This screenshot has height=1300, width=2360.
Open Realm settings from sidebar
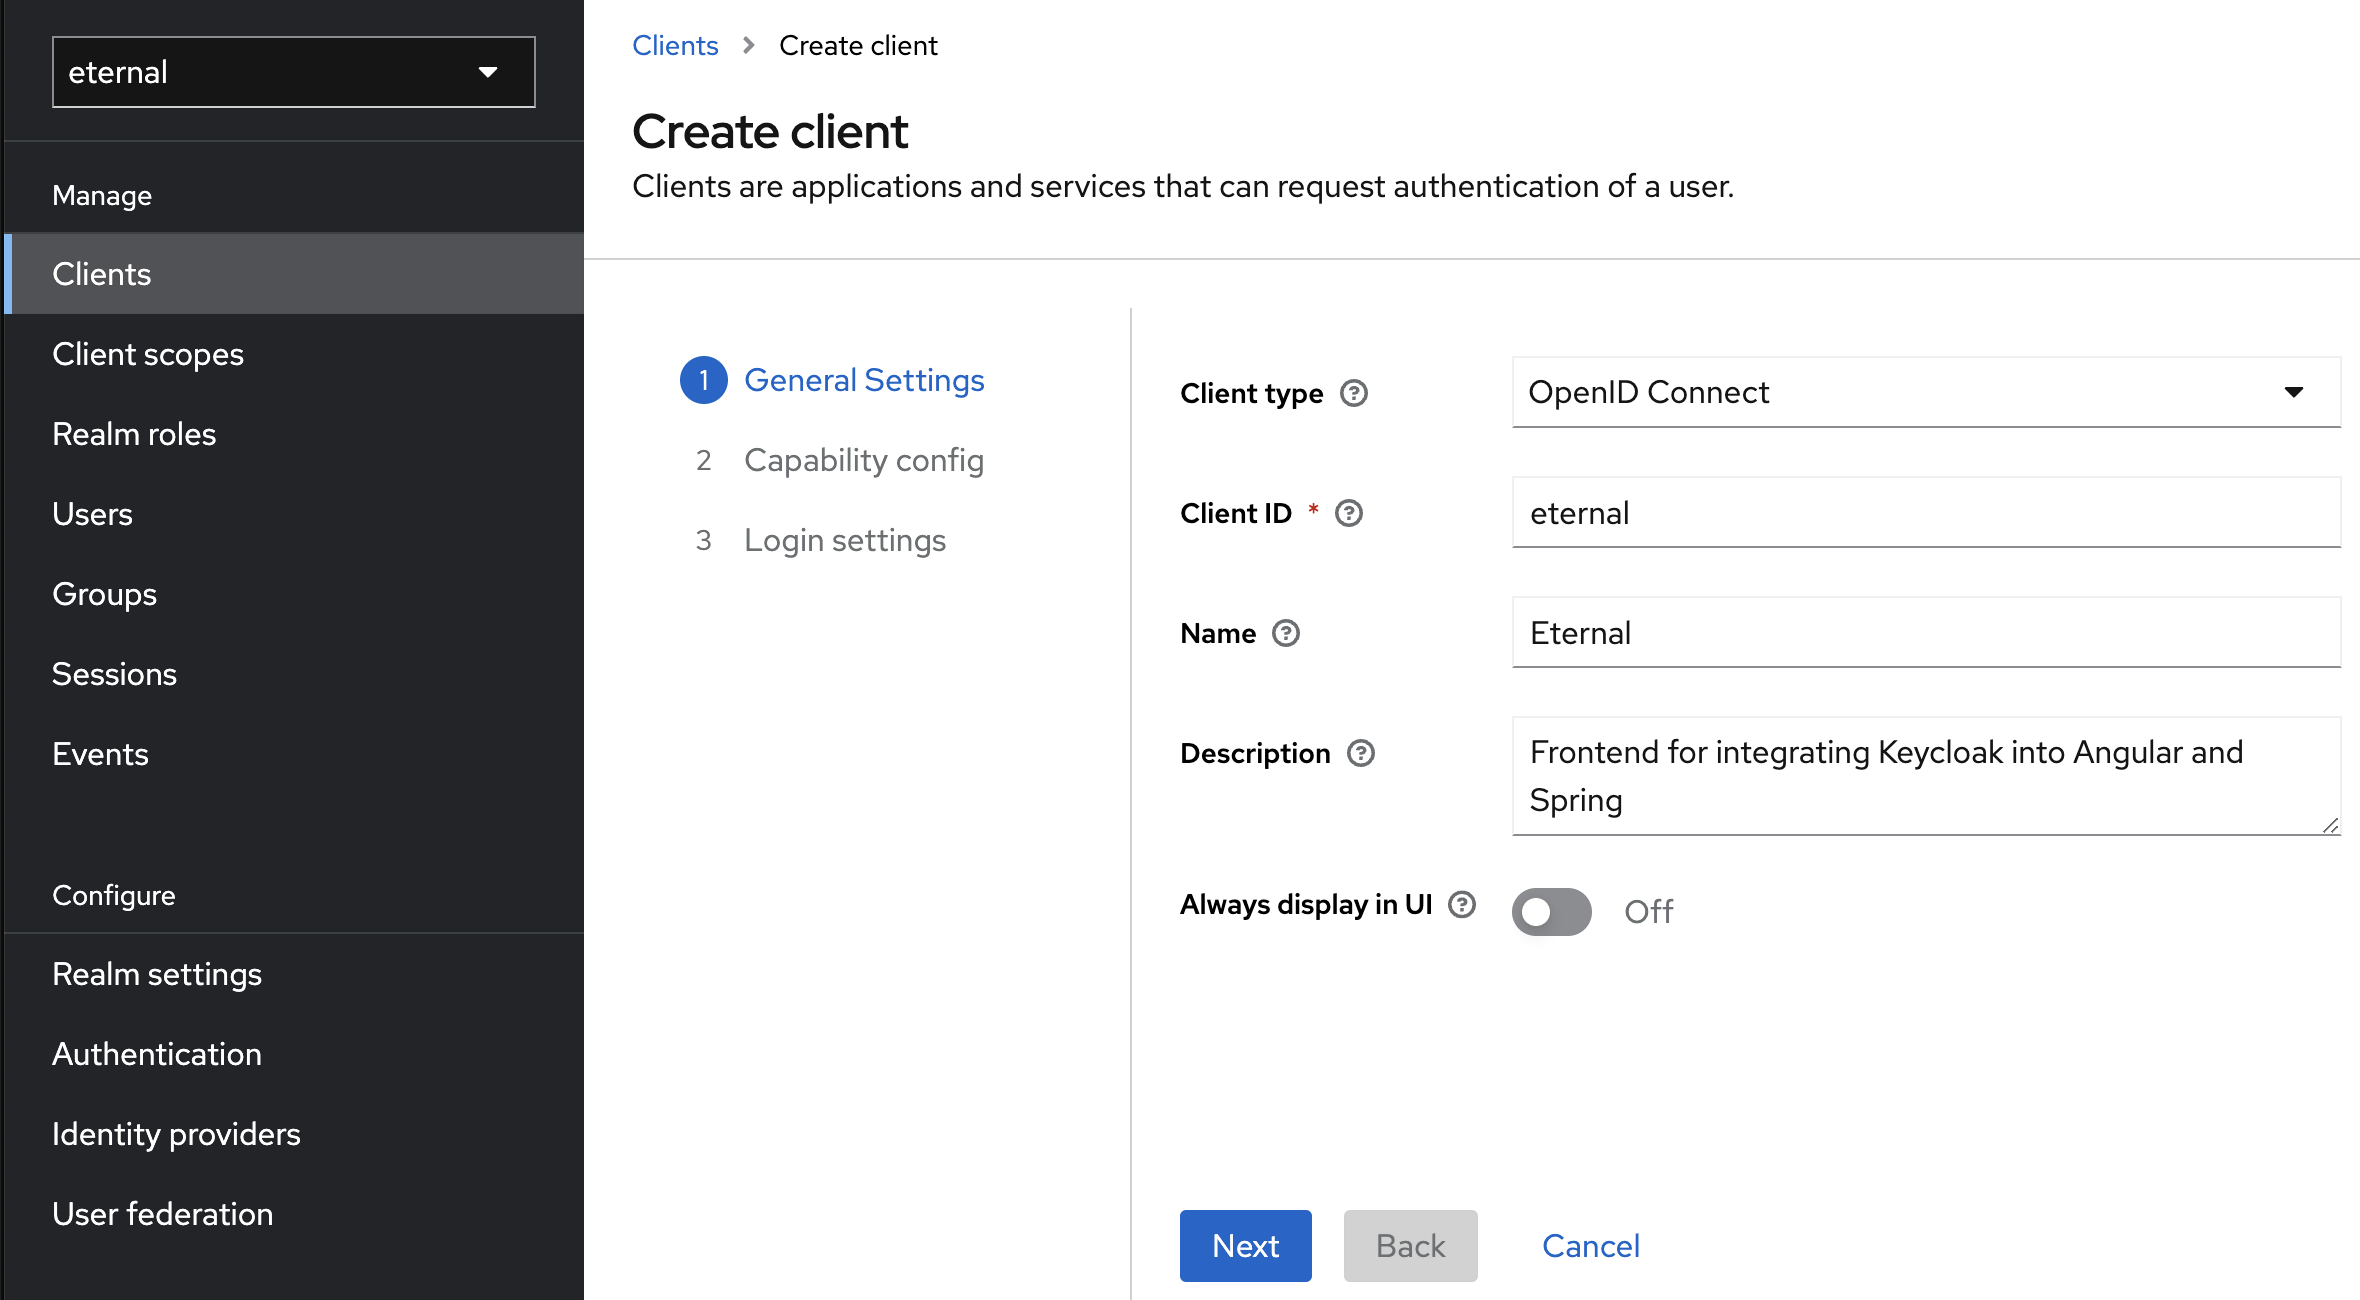(157, 974)
